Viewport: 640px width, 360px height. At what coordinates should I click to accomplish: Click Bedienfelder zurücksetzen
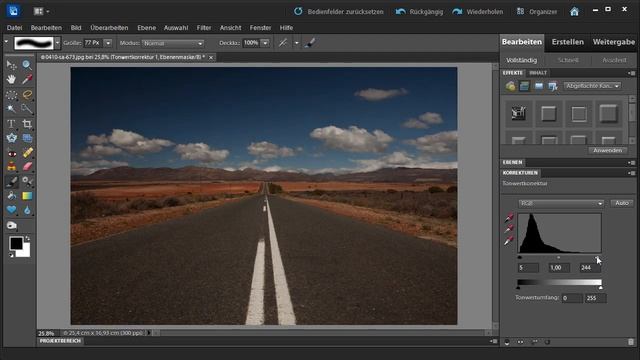pos(339,11)
